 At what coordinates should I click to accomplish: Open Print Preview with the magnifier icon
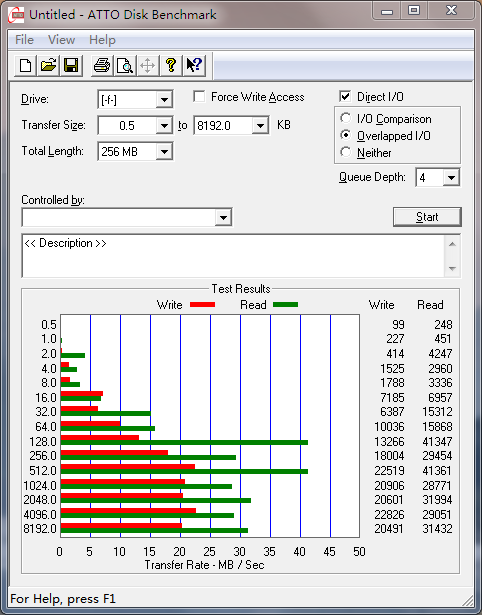pyautogui.click(x=125, y=65)
